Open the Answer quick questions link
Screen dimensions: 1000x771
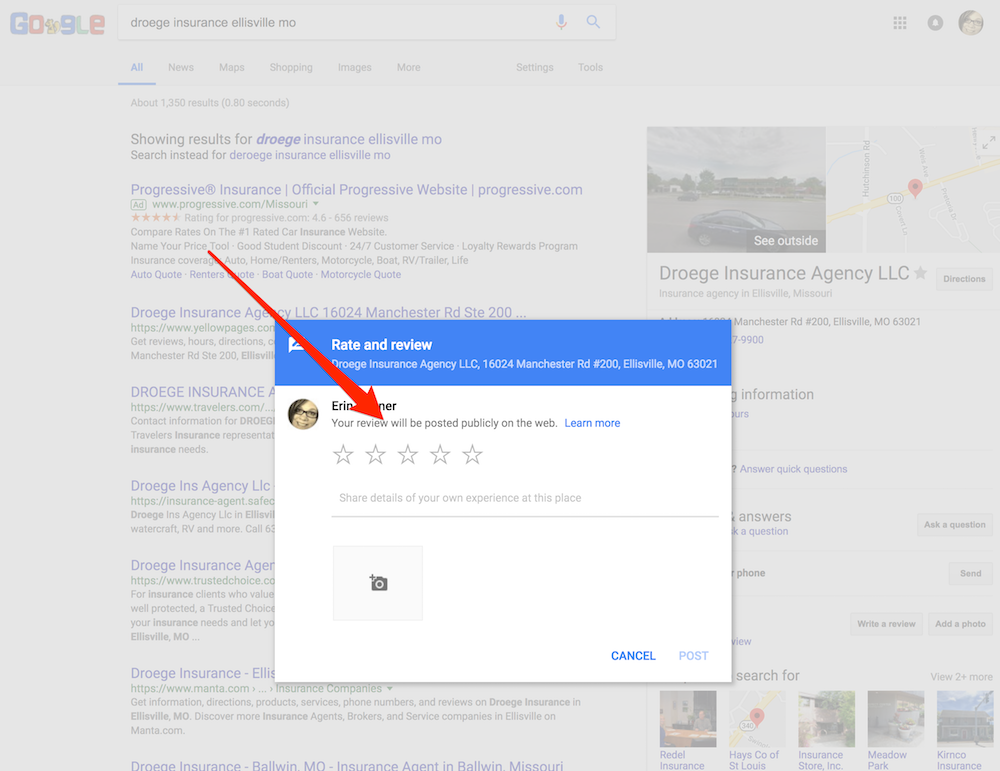pos(793,469)
